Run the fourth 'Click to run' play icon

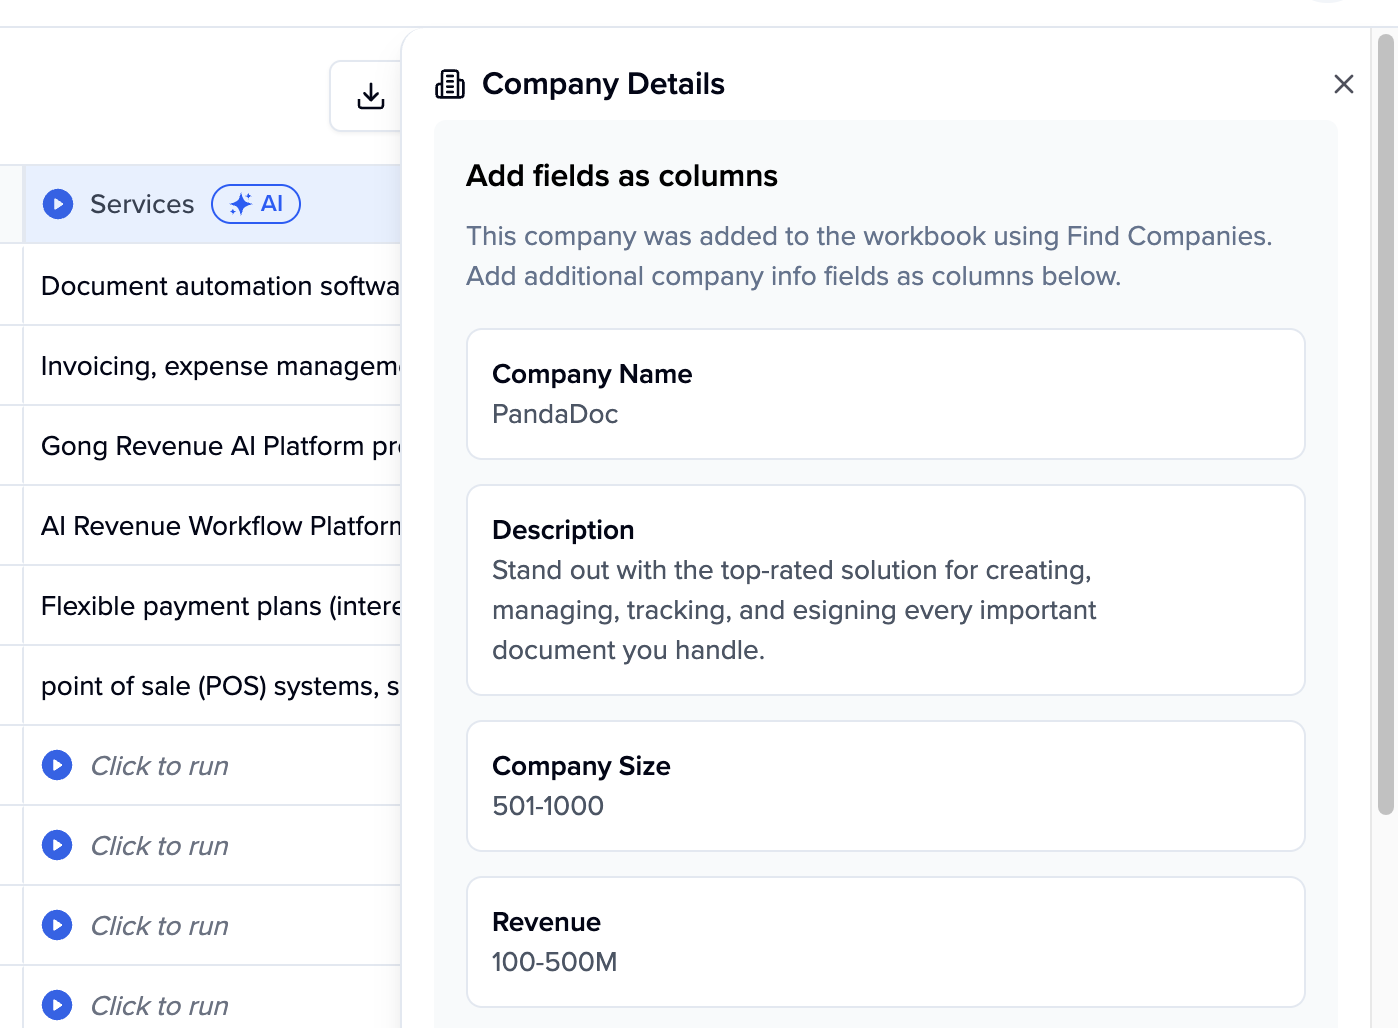click(57, 1005)
